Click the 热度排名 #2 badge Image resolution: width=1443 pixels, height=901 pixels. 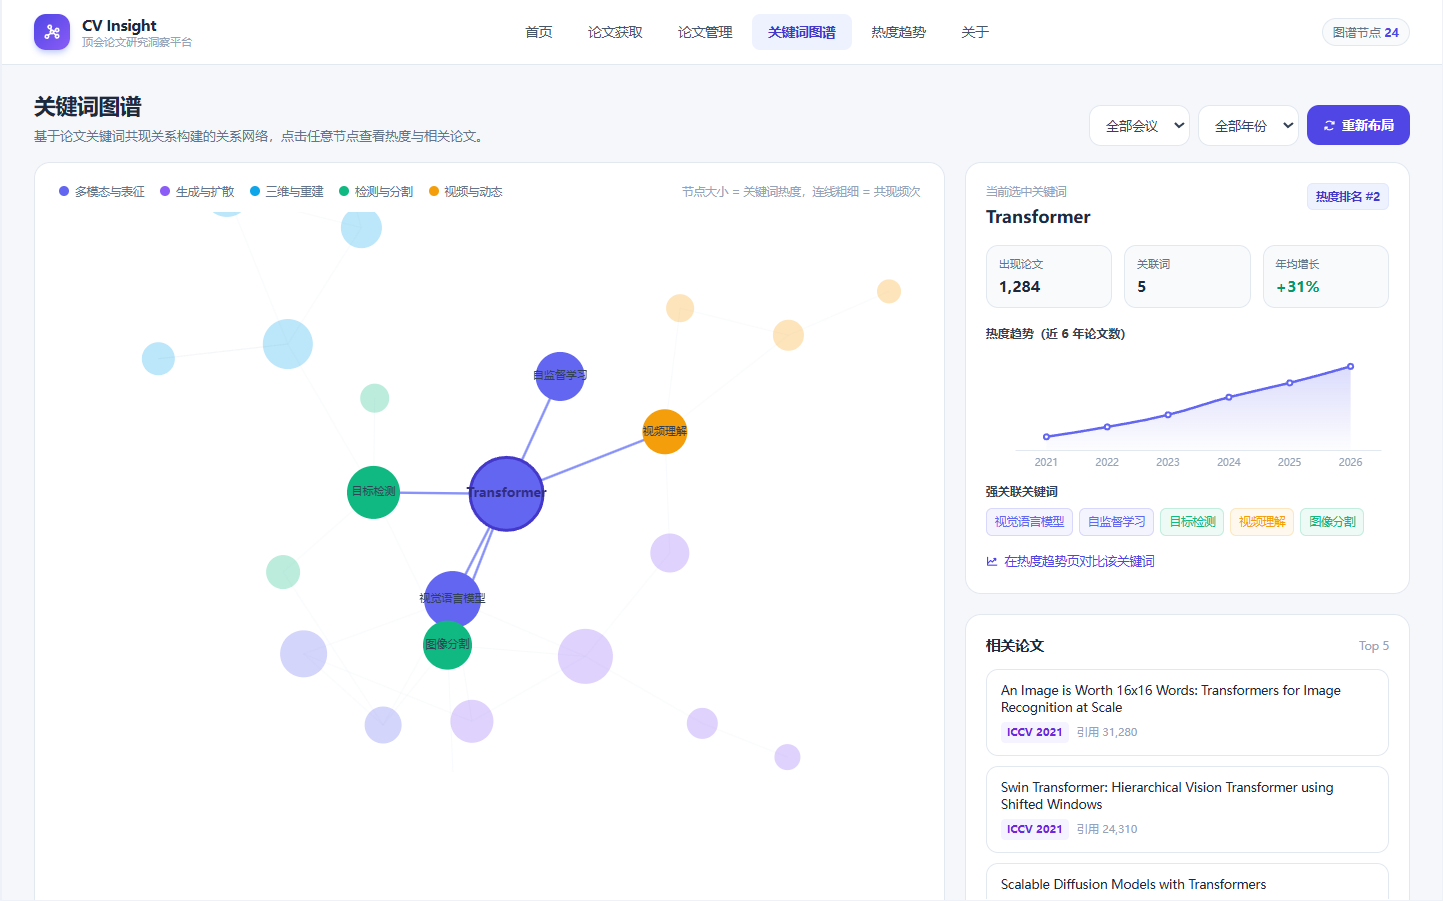pyautogui.click(x=1347, y=197)
